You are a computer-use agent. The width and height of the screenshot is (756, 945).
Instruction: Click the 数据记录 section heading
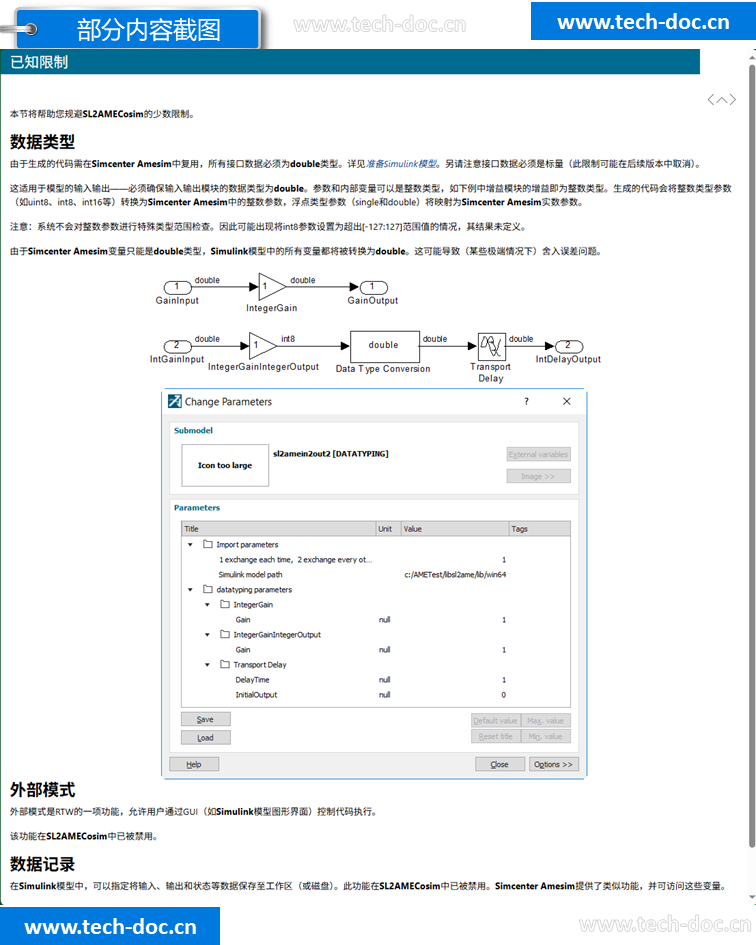[42, 864]
